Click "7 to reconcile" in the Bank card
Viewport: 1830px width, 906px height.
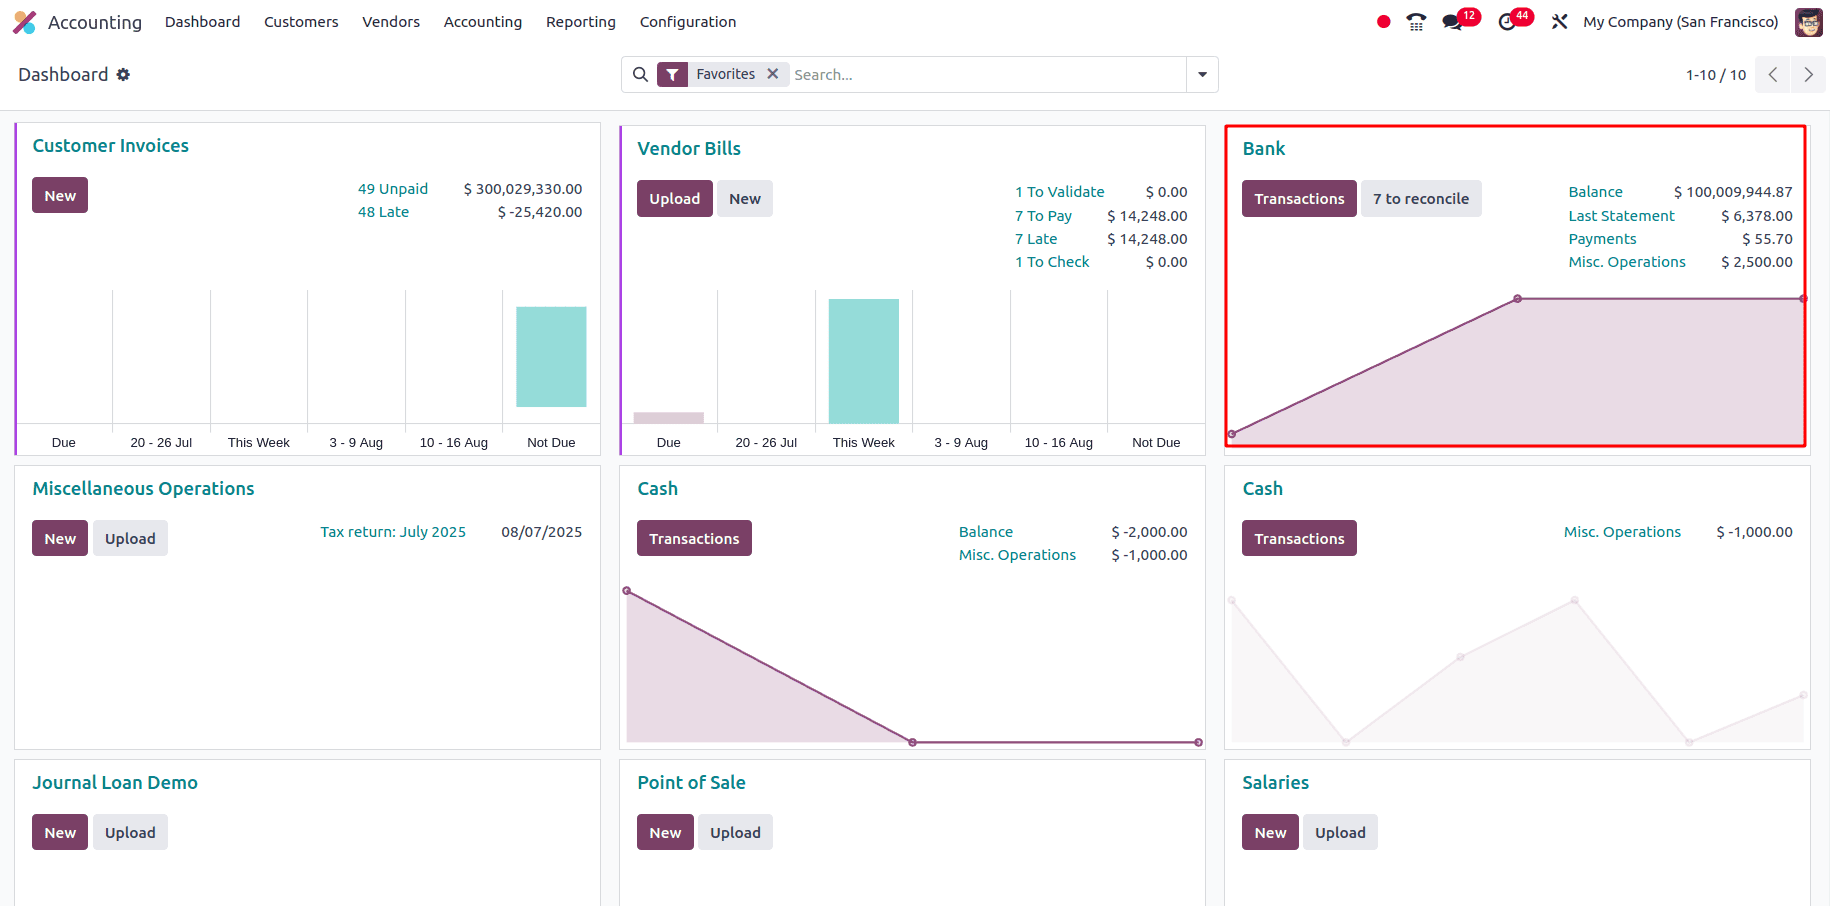click(1421, 198)
